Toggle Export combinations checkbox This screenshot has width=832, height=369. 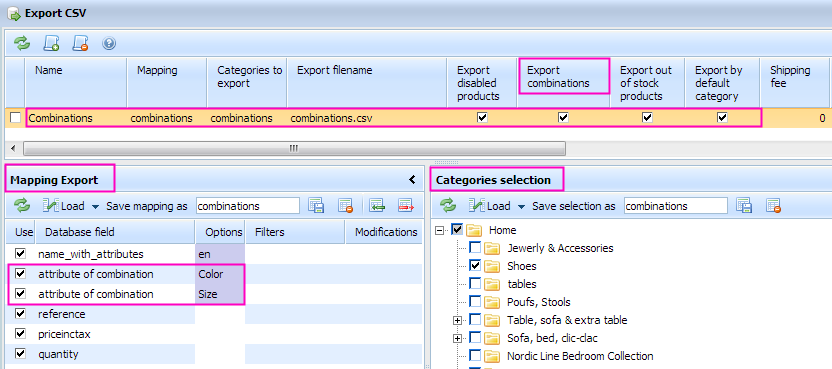point(563,118)
